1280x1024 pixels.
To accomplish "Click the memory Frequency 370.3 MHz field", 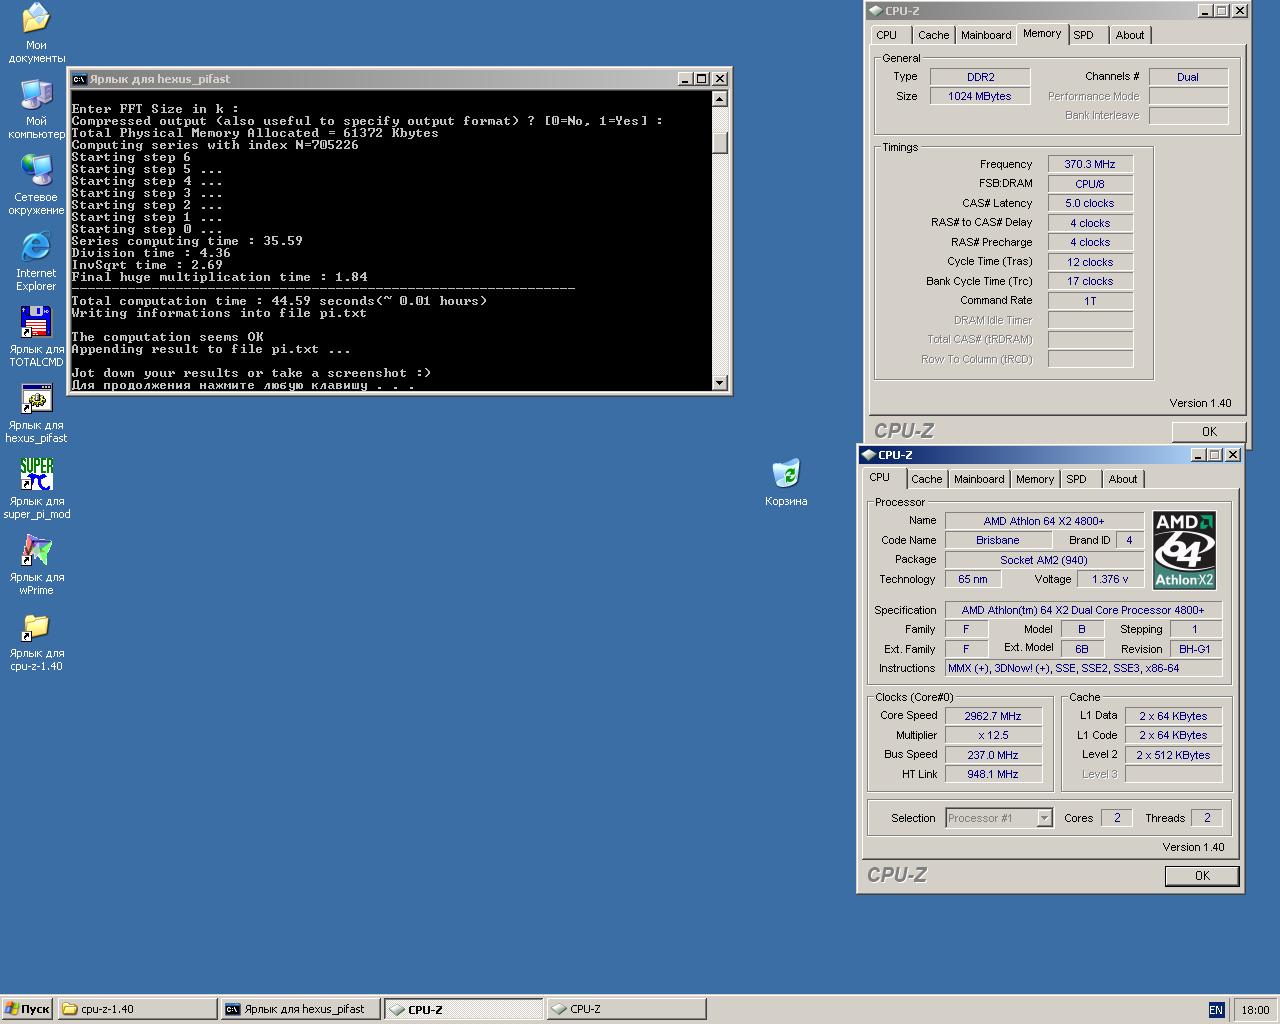I will pyautogui.click(x=1090, y=164).
